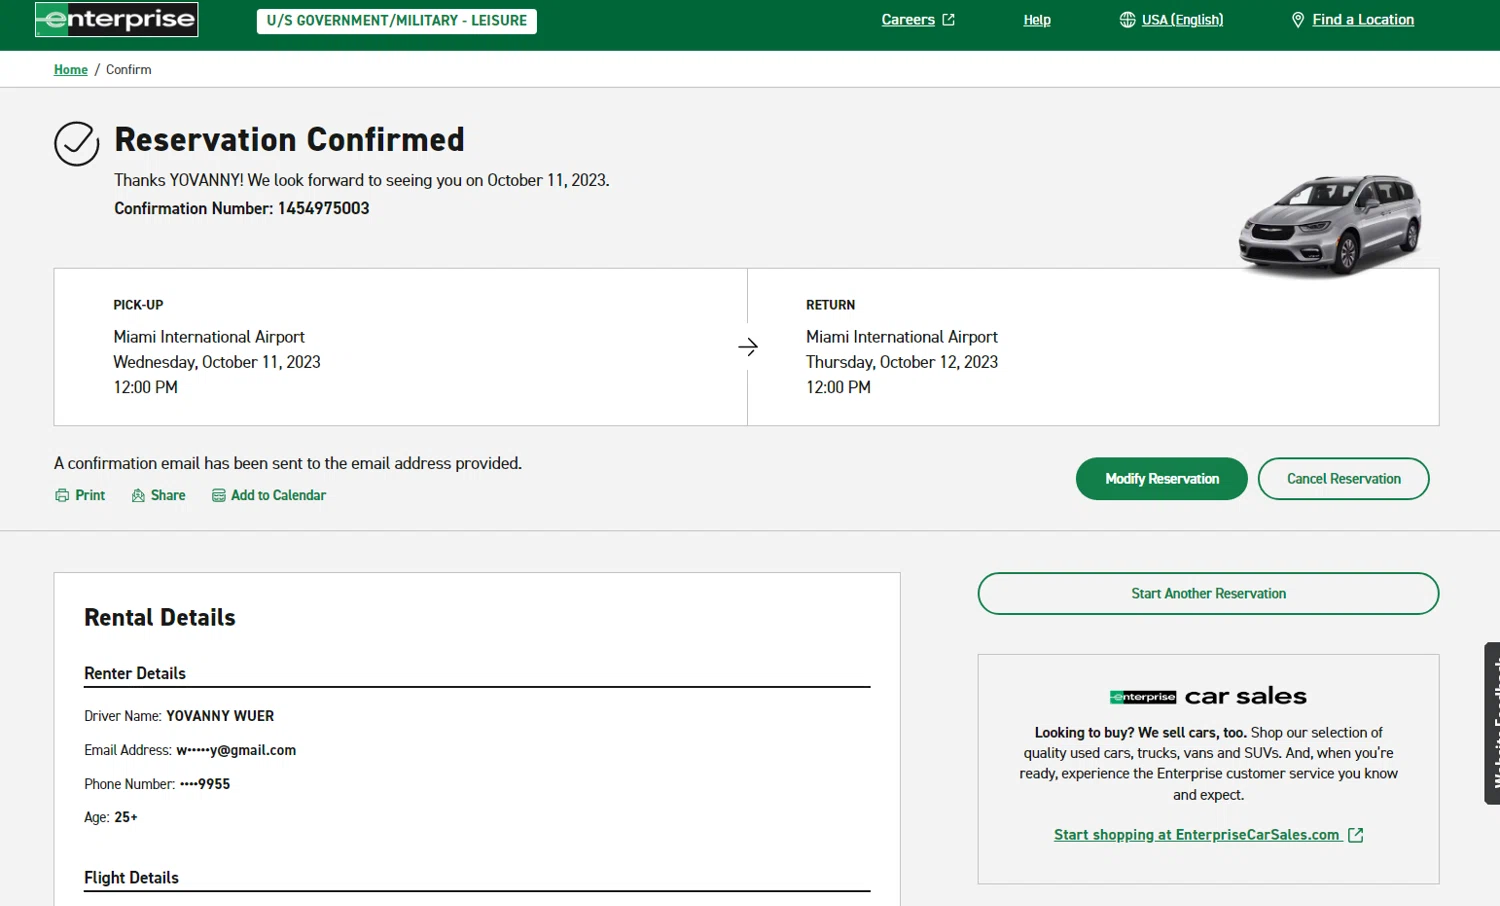
Task: Go to Home via breadcrumb link
Action: [x=71, y=70]
